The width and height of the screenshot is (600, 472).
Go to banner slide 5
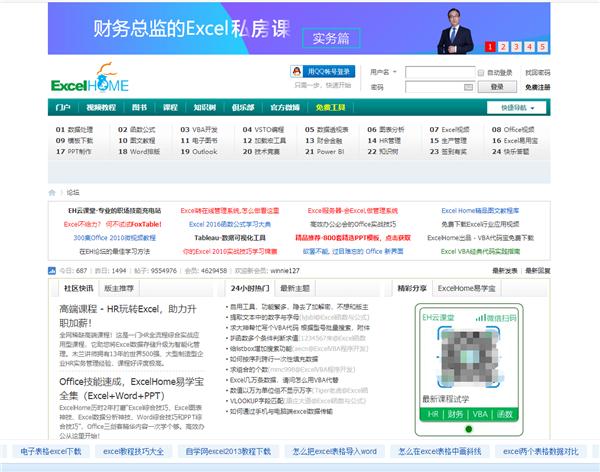coord(542,47)
